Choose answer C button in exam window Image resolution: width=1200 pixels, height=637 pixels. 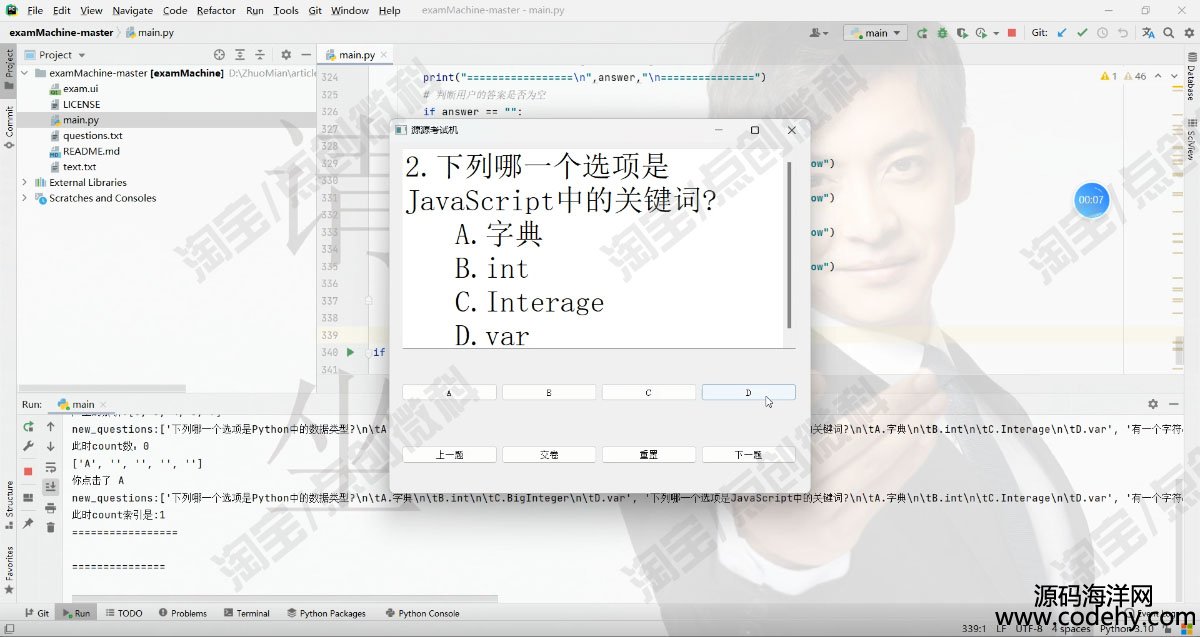(x=649, y=393)
